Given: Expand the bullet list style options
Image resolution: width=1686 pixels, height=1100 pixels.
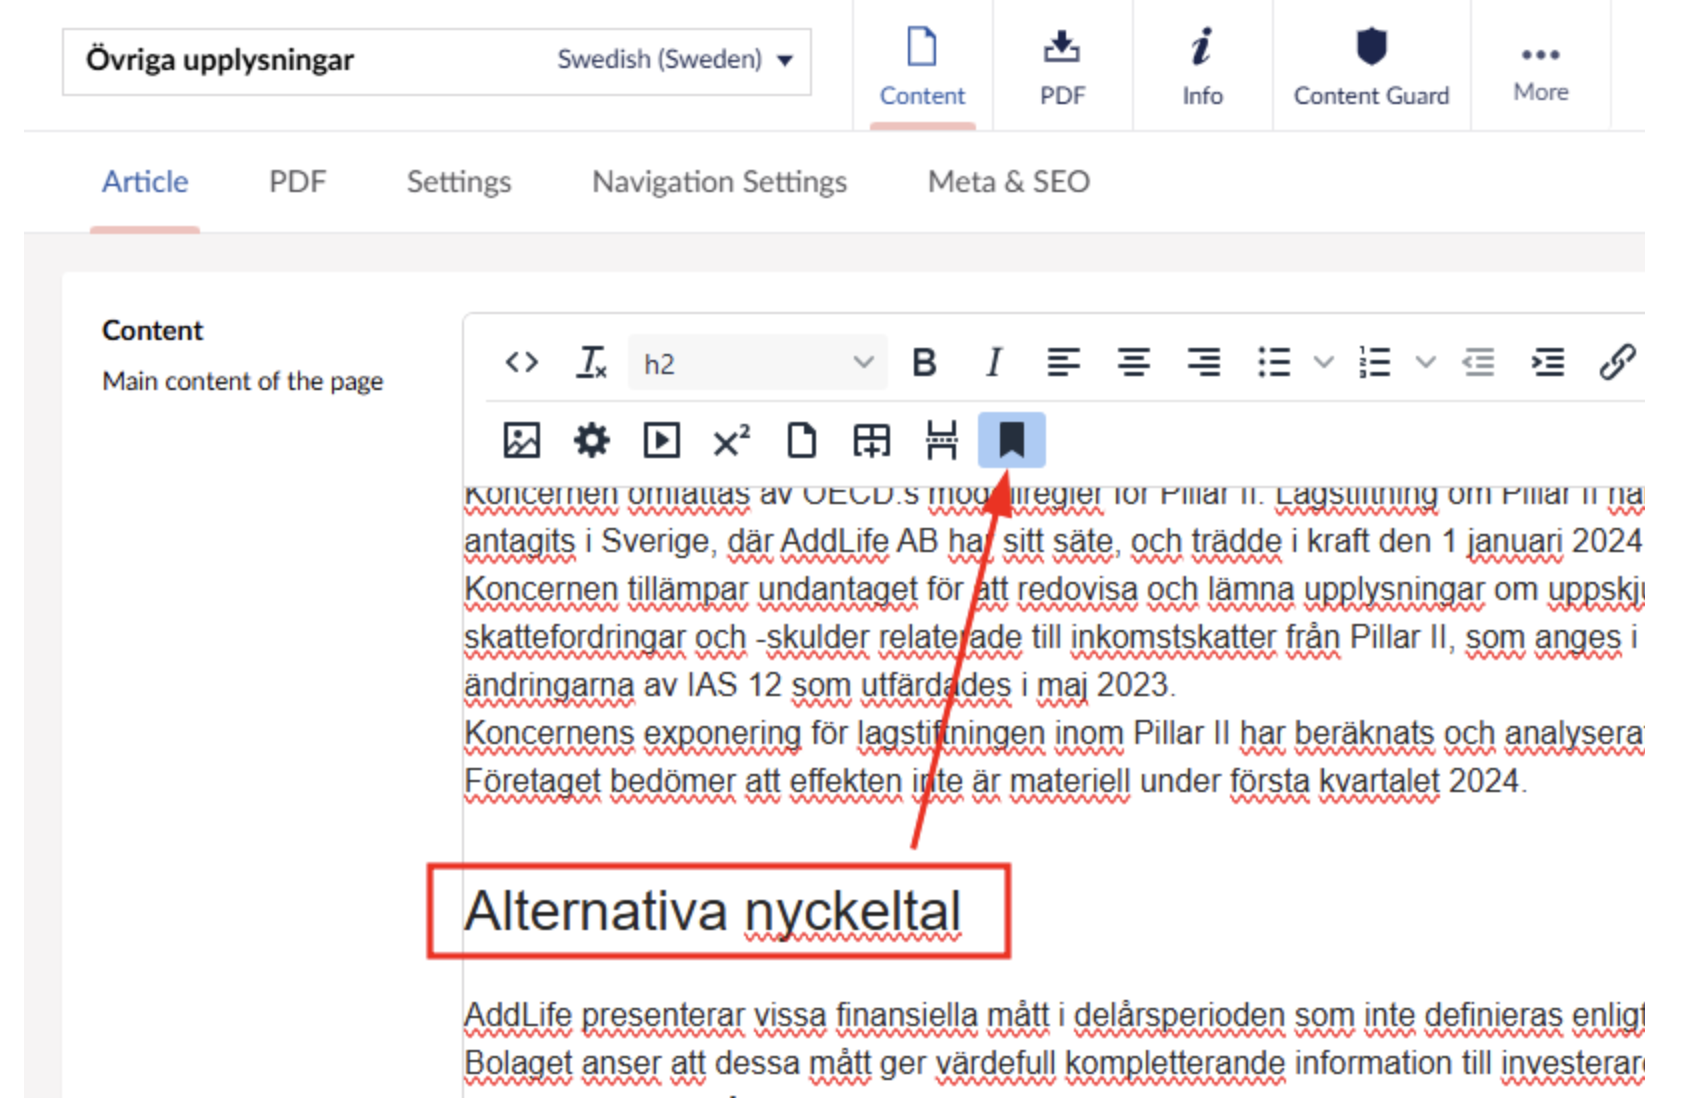Looking at the screenshot, I should (1323, 362).
